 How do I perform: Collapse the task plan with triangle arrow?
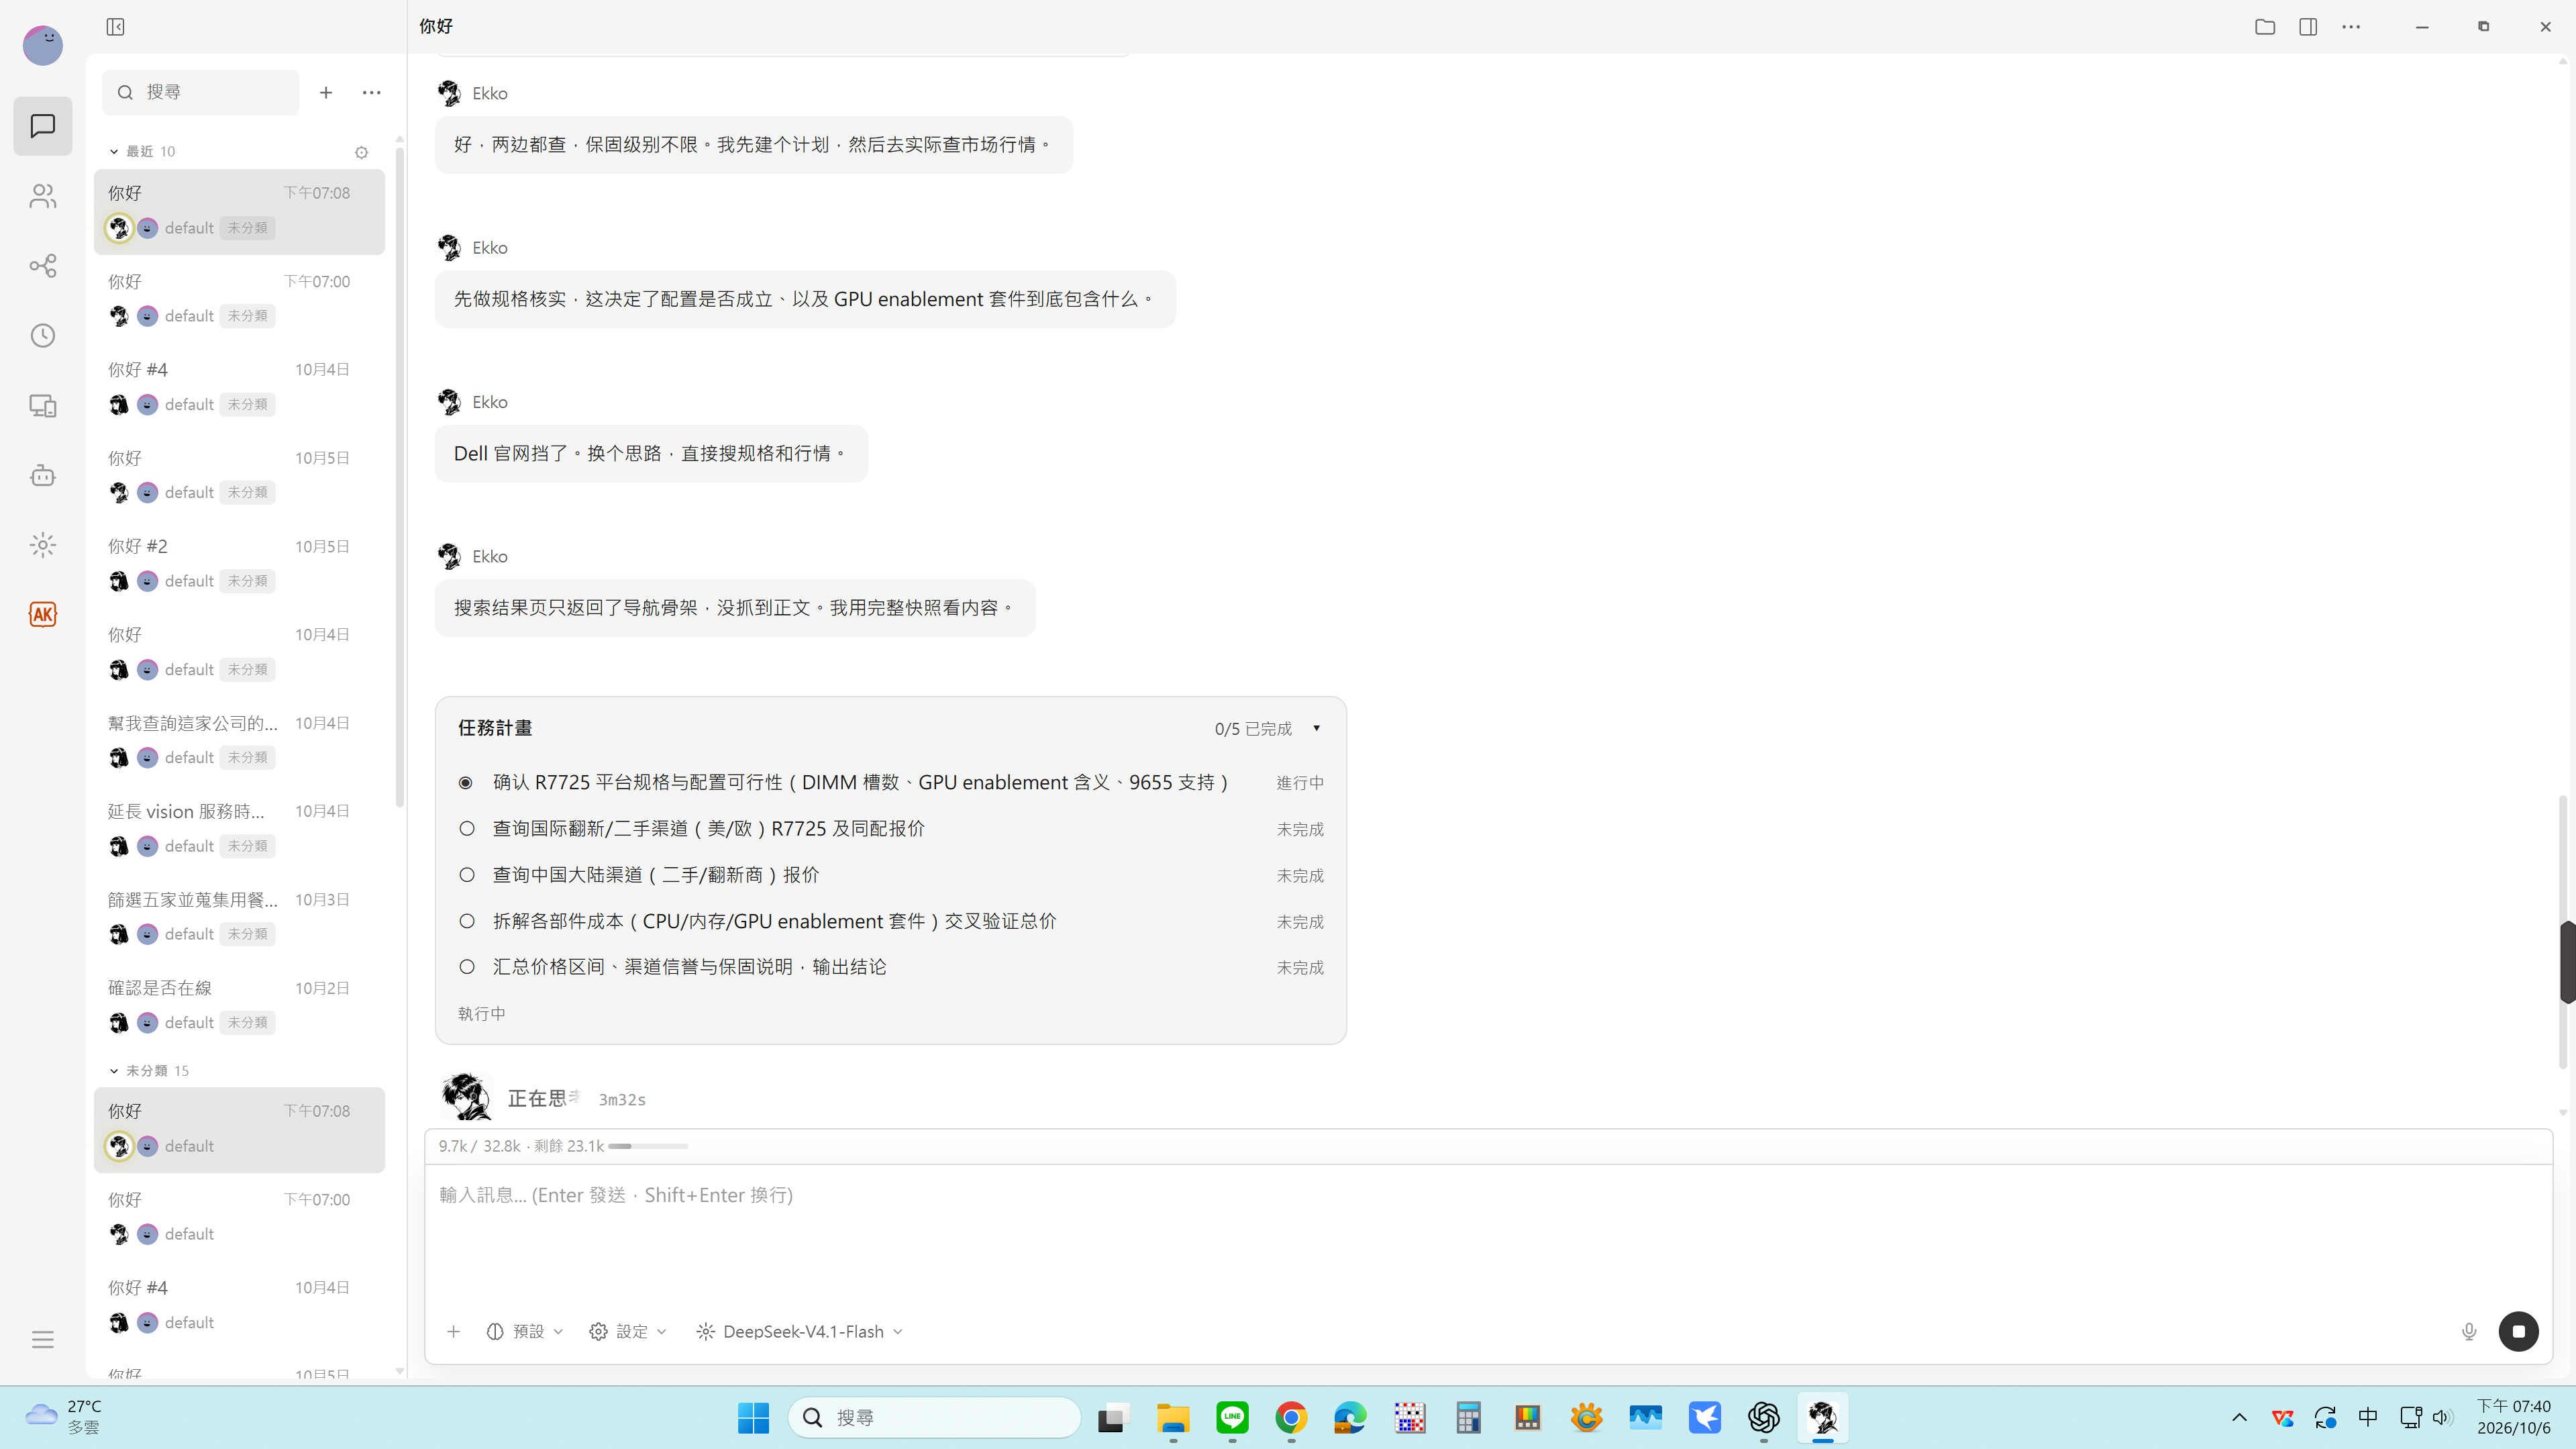[1316, 728]
